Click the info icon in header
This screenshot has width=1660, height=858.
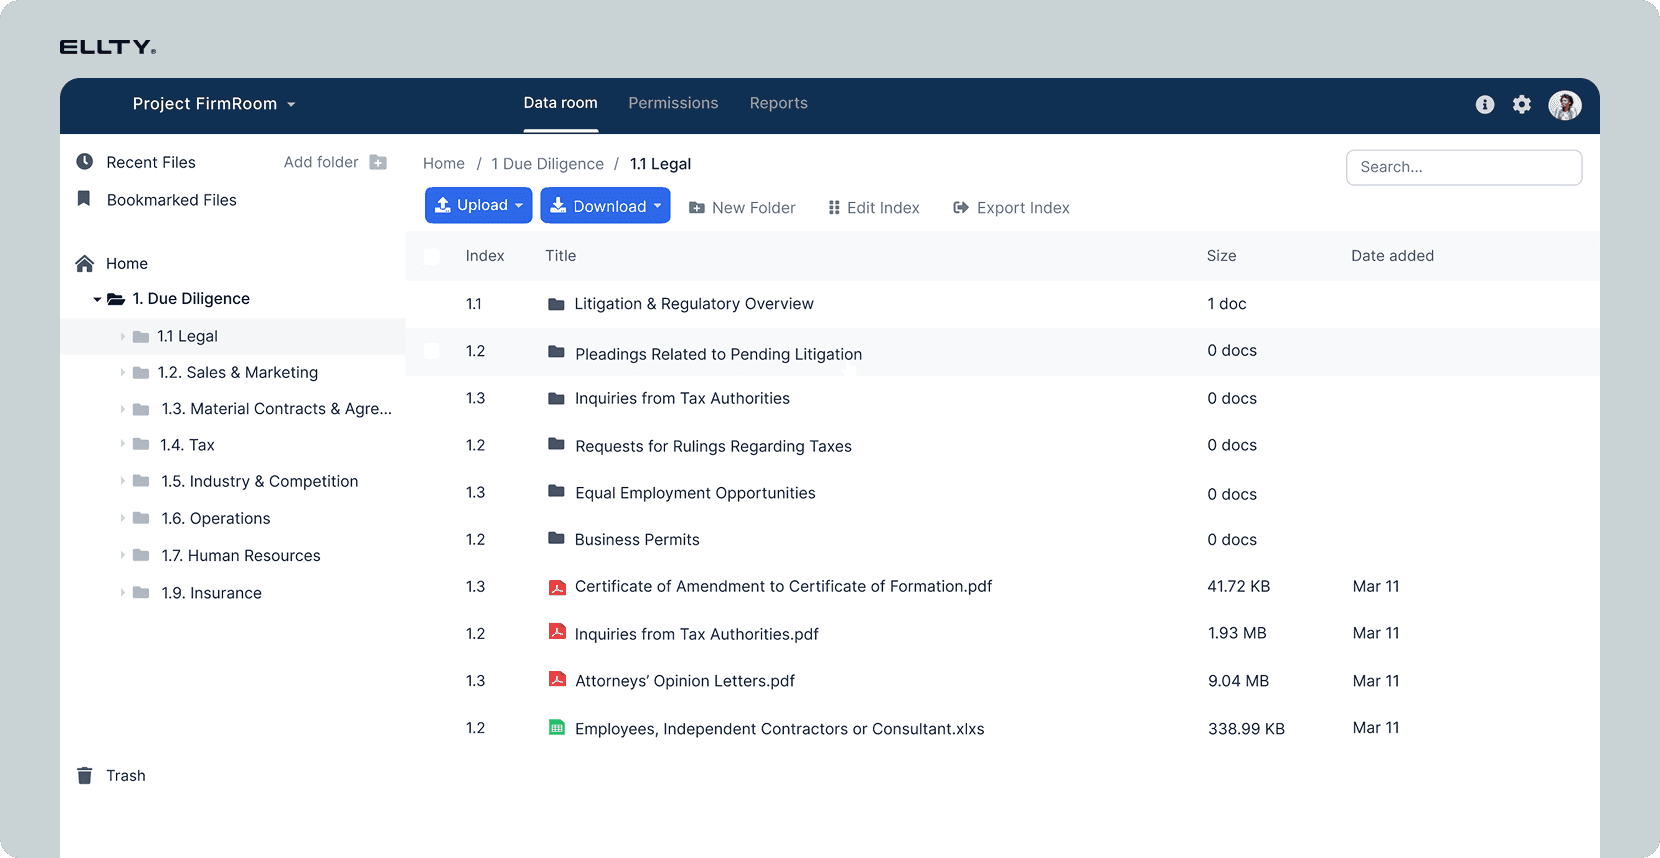click(x=1485, y=104)
